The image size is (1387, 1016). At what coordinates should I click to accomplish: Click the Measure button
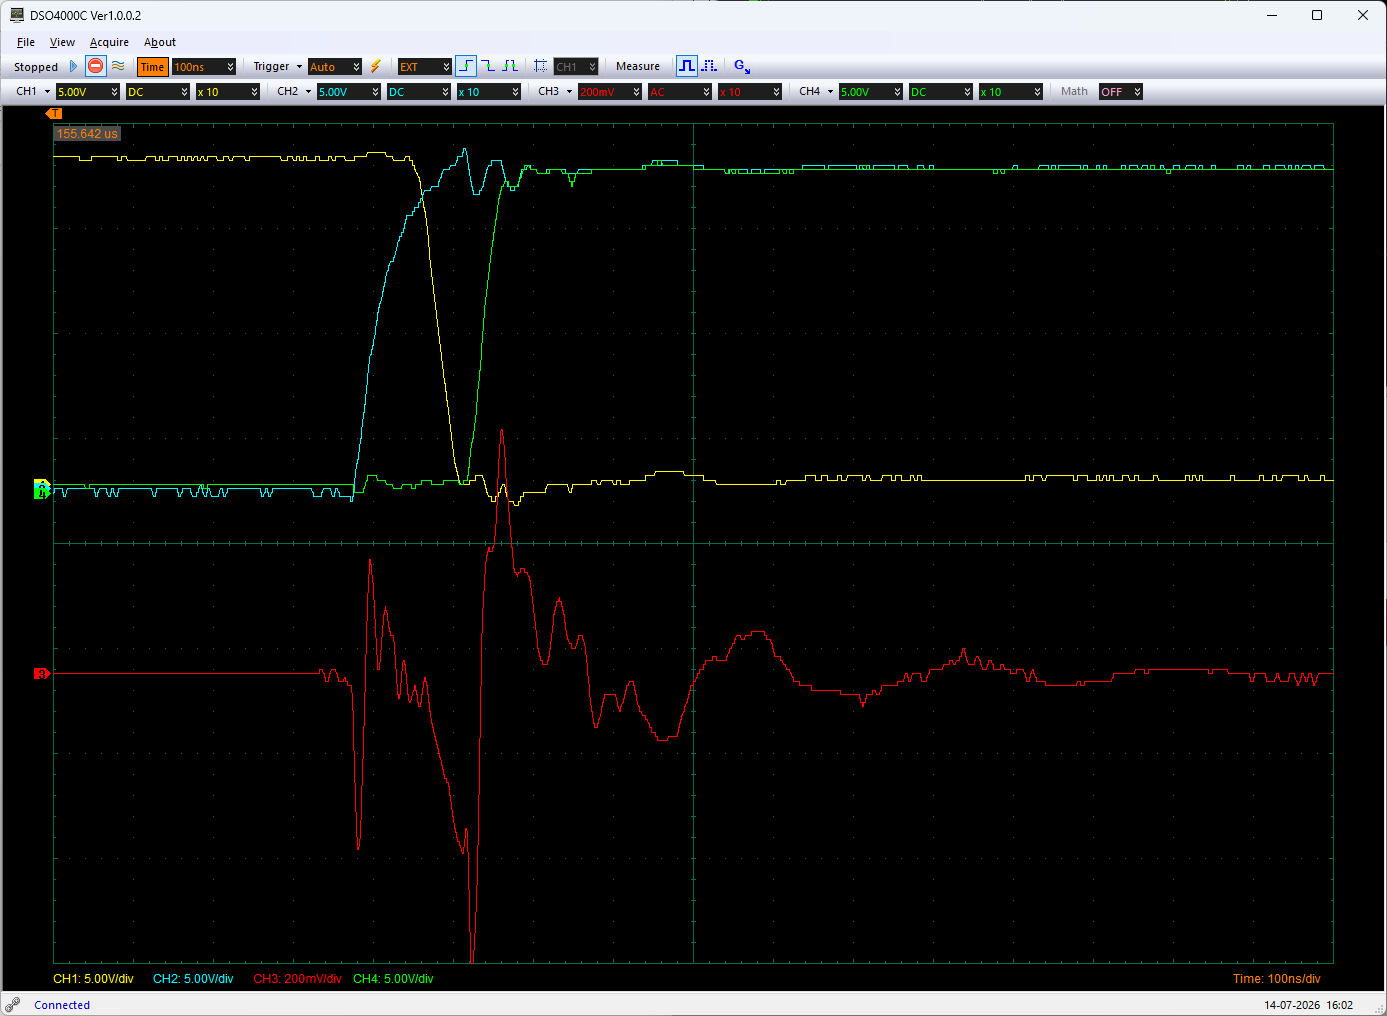638,66
